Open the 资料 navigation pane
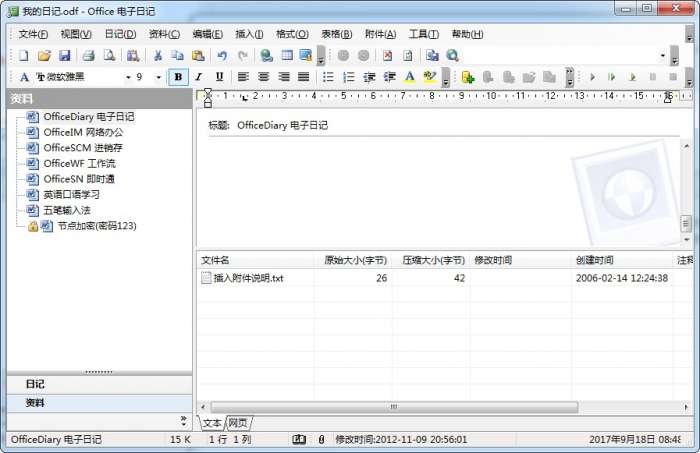Image resolution: width=700 pixels, height=453 pixels. pyautogui.click(x=100, y=403)
